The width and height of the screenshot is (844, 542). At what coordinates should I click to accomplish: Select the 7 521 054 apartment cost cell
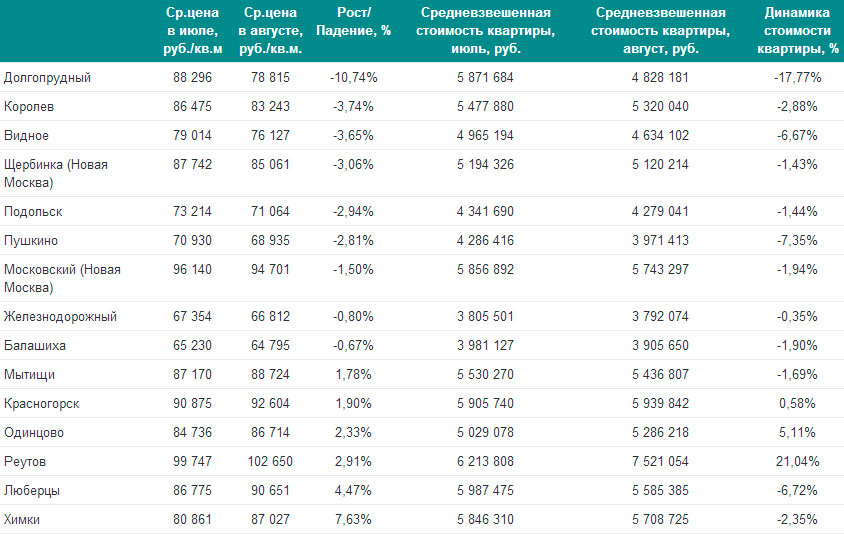[660, 461]
